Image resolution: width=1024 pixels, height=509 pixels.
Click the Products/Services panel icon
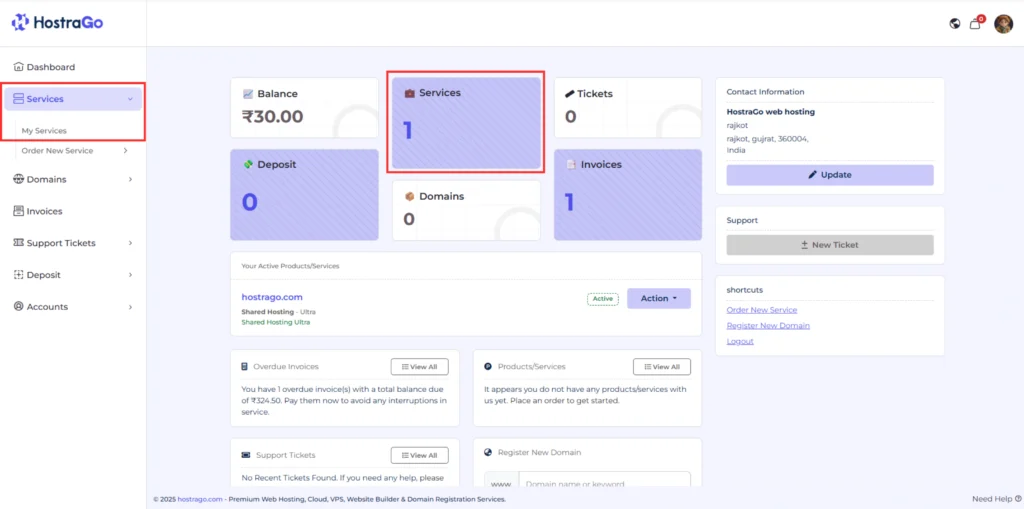(488, 367)
